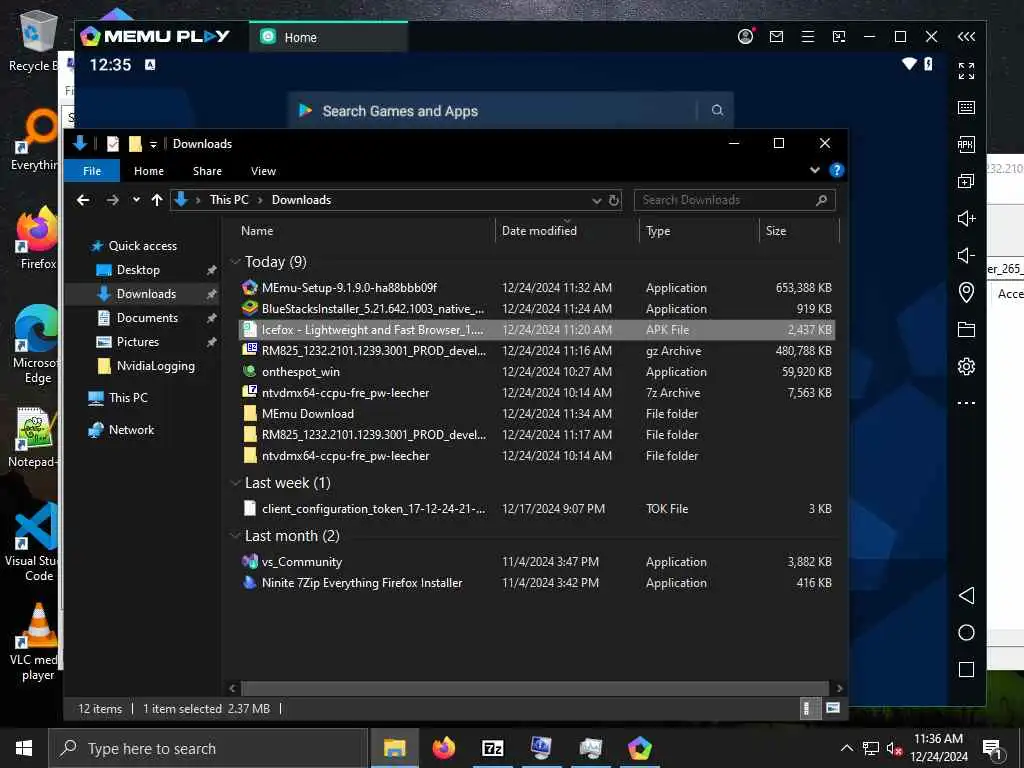Click the horizontal scrollbar in file list
The width and height of the screenshot is (1024, 768).
[535, 688]
